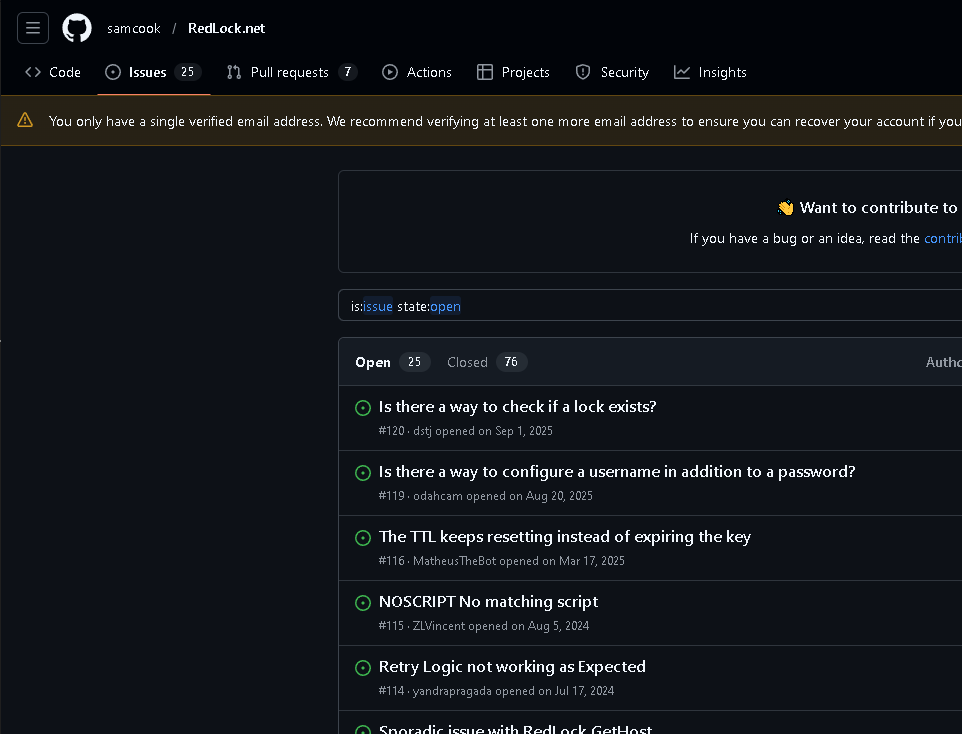962x734 pixels.
Task: Open the samcook owner profile link
Action: (x=134, y=28)
